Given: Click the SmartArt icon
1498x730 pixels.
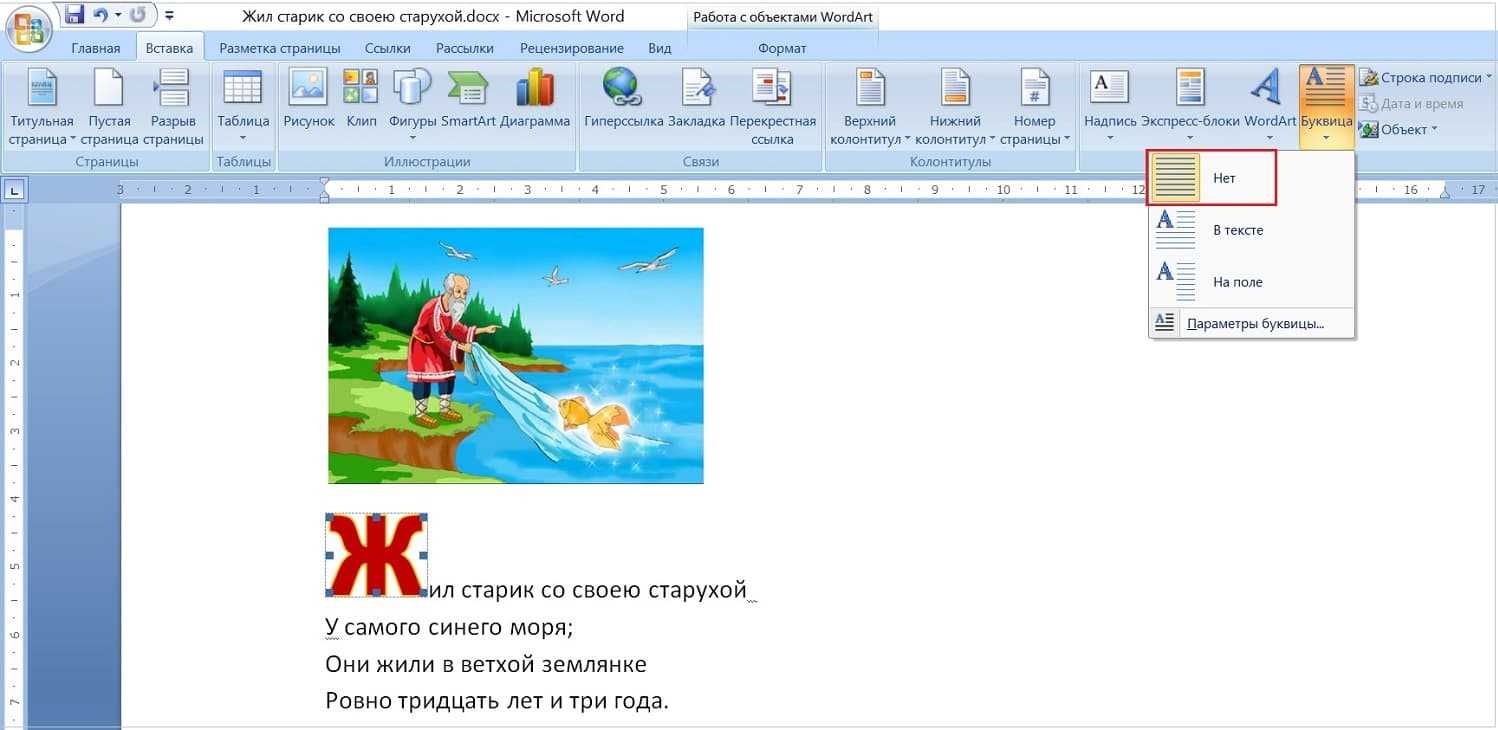Looking at the screenshot, I should 468,99.
